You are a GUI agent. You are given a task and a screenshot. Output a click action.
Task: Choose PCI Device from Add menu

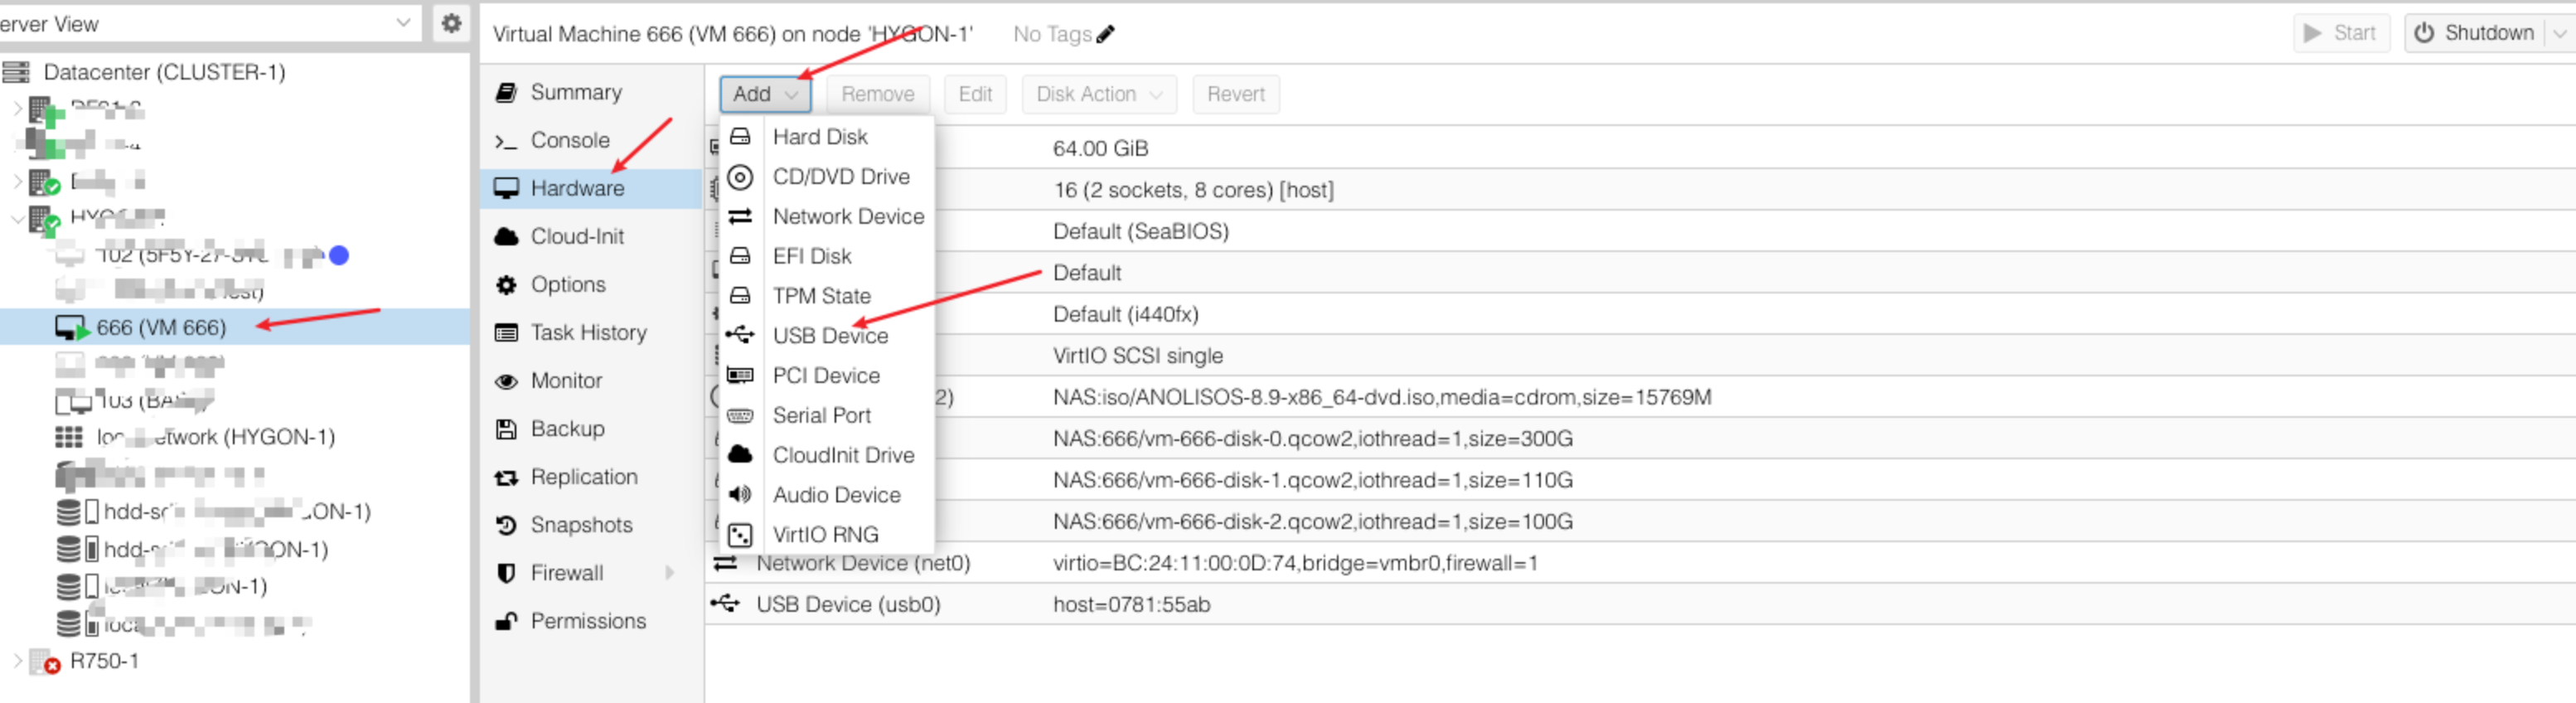(827, 375)
